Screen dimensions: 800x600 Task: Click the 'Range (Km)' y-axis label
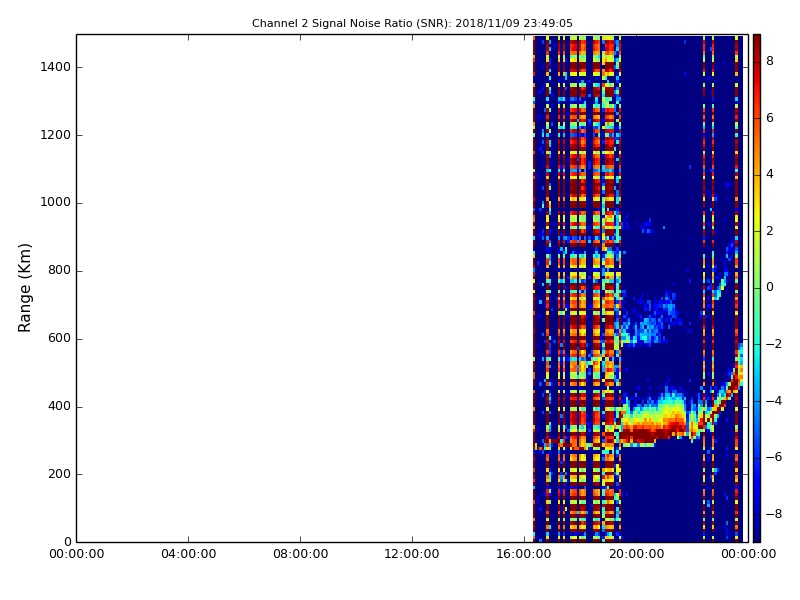[x=24, y=288]
